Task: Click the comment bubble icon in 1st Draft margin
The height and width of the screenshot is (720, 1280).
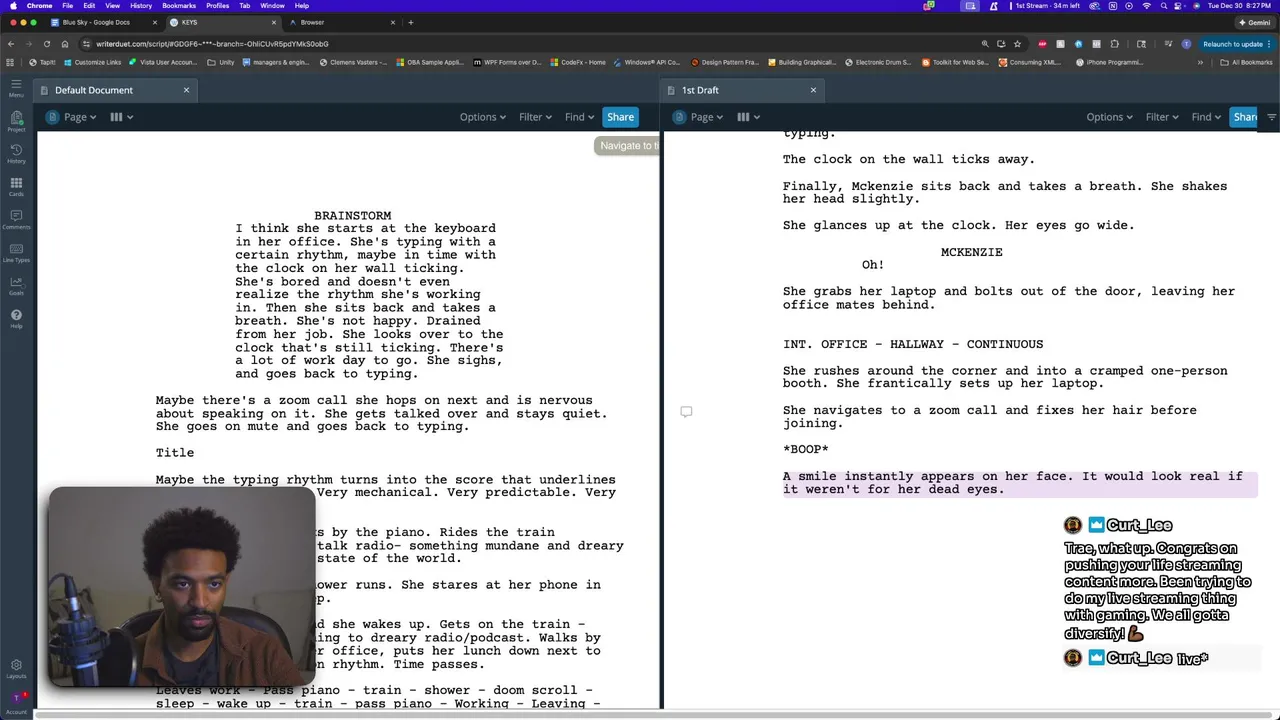Action: [x=686, y=412]
